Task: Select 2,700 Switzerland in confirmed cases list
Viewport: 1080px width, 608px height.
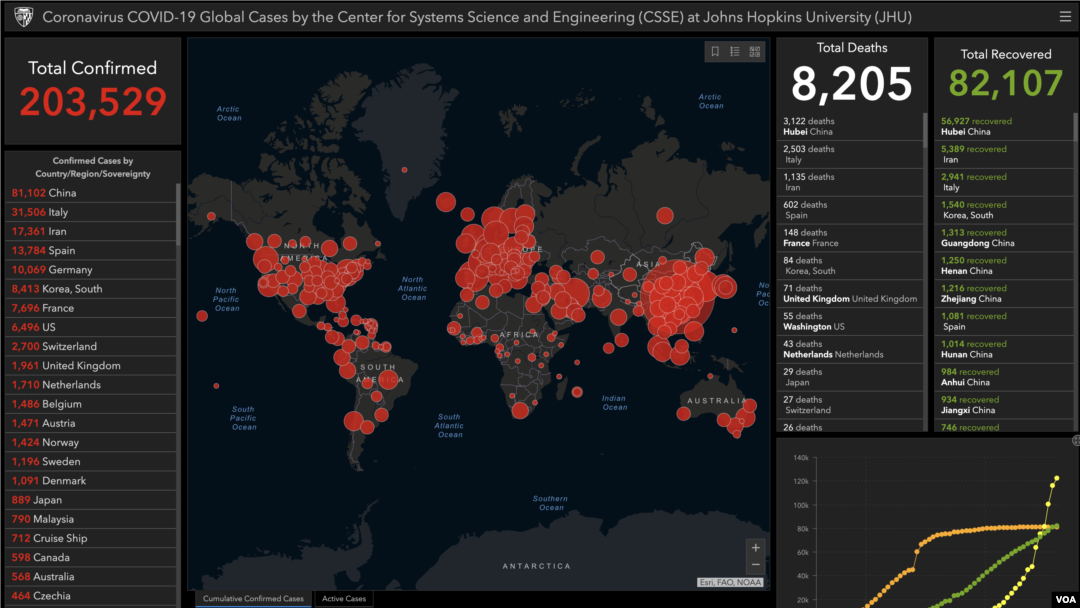Action: pyautogui.click(x=91, y=346)
